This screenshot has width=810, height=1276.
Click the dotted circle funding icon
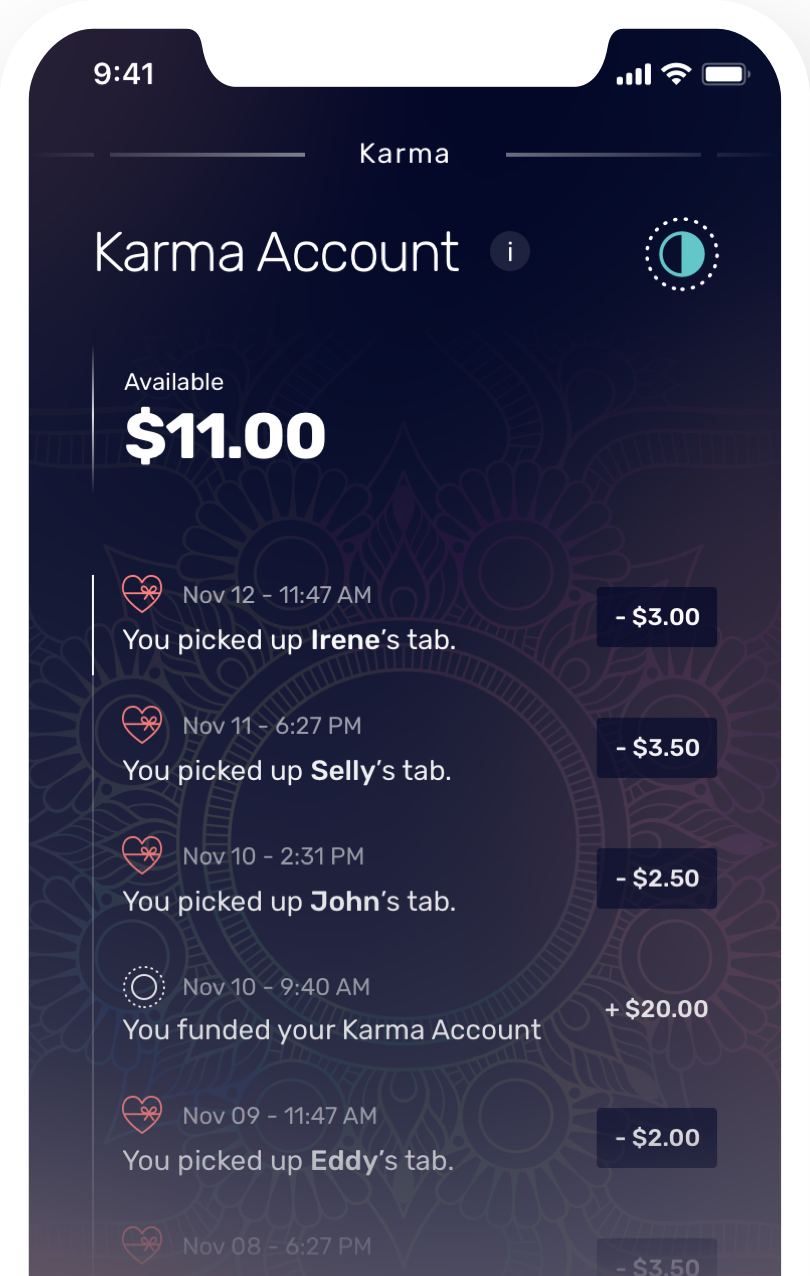143,987
